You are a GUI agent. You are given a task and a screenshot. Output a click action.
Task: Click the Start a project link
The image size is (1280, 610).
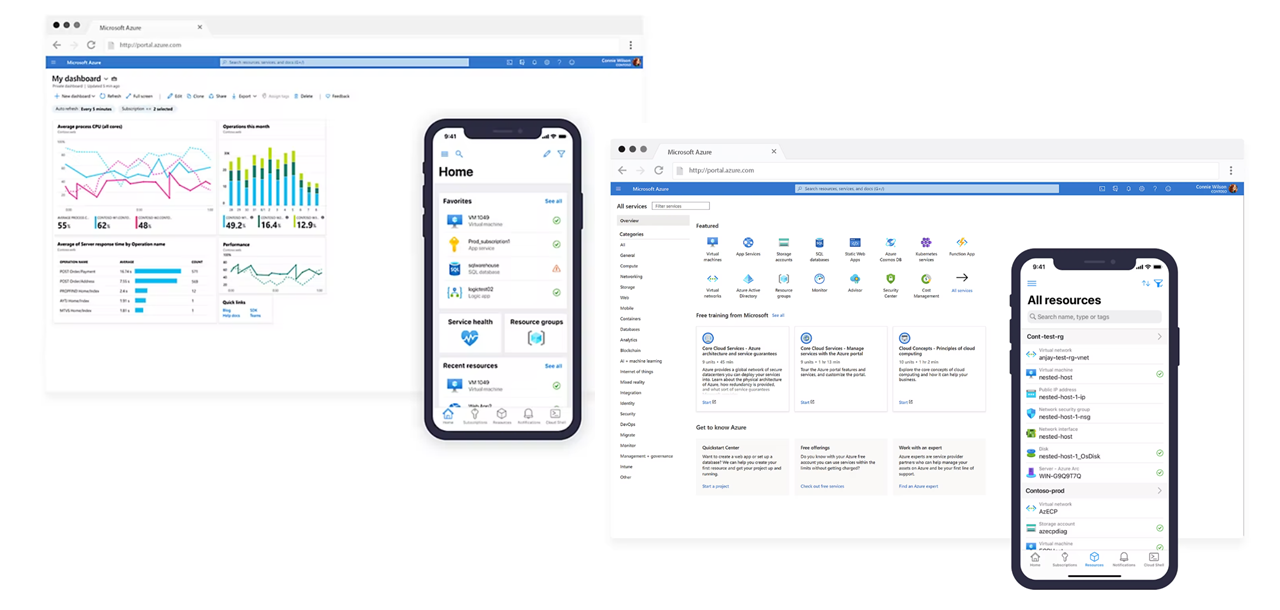715,486
